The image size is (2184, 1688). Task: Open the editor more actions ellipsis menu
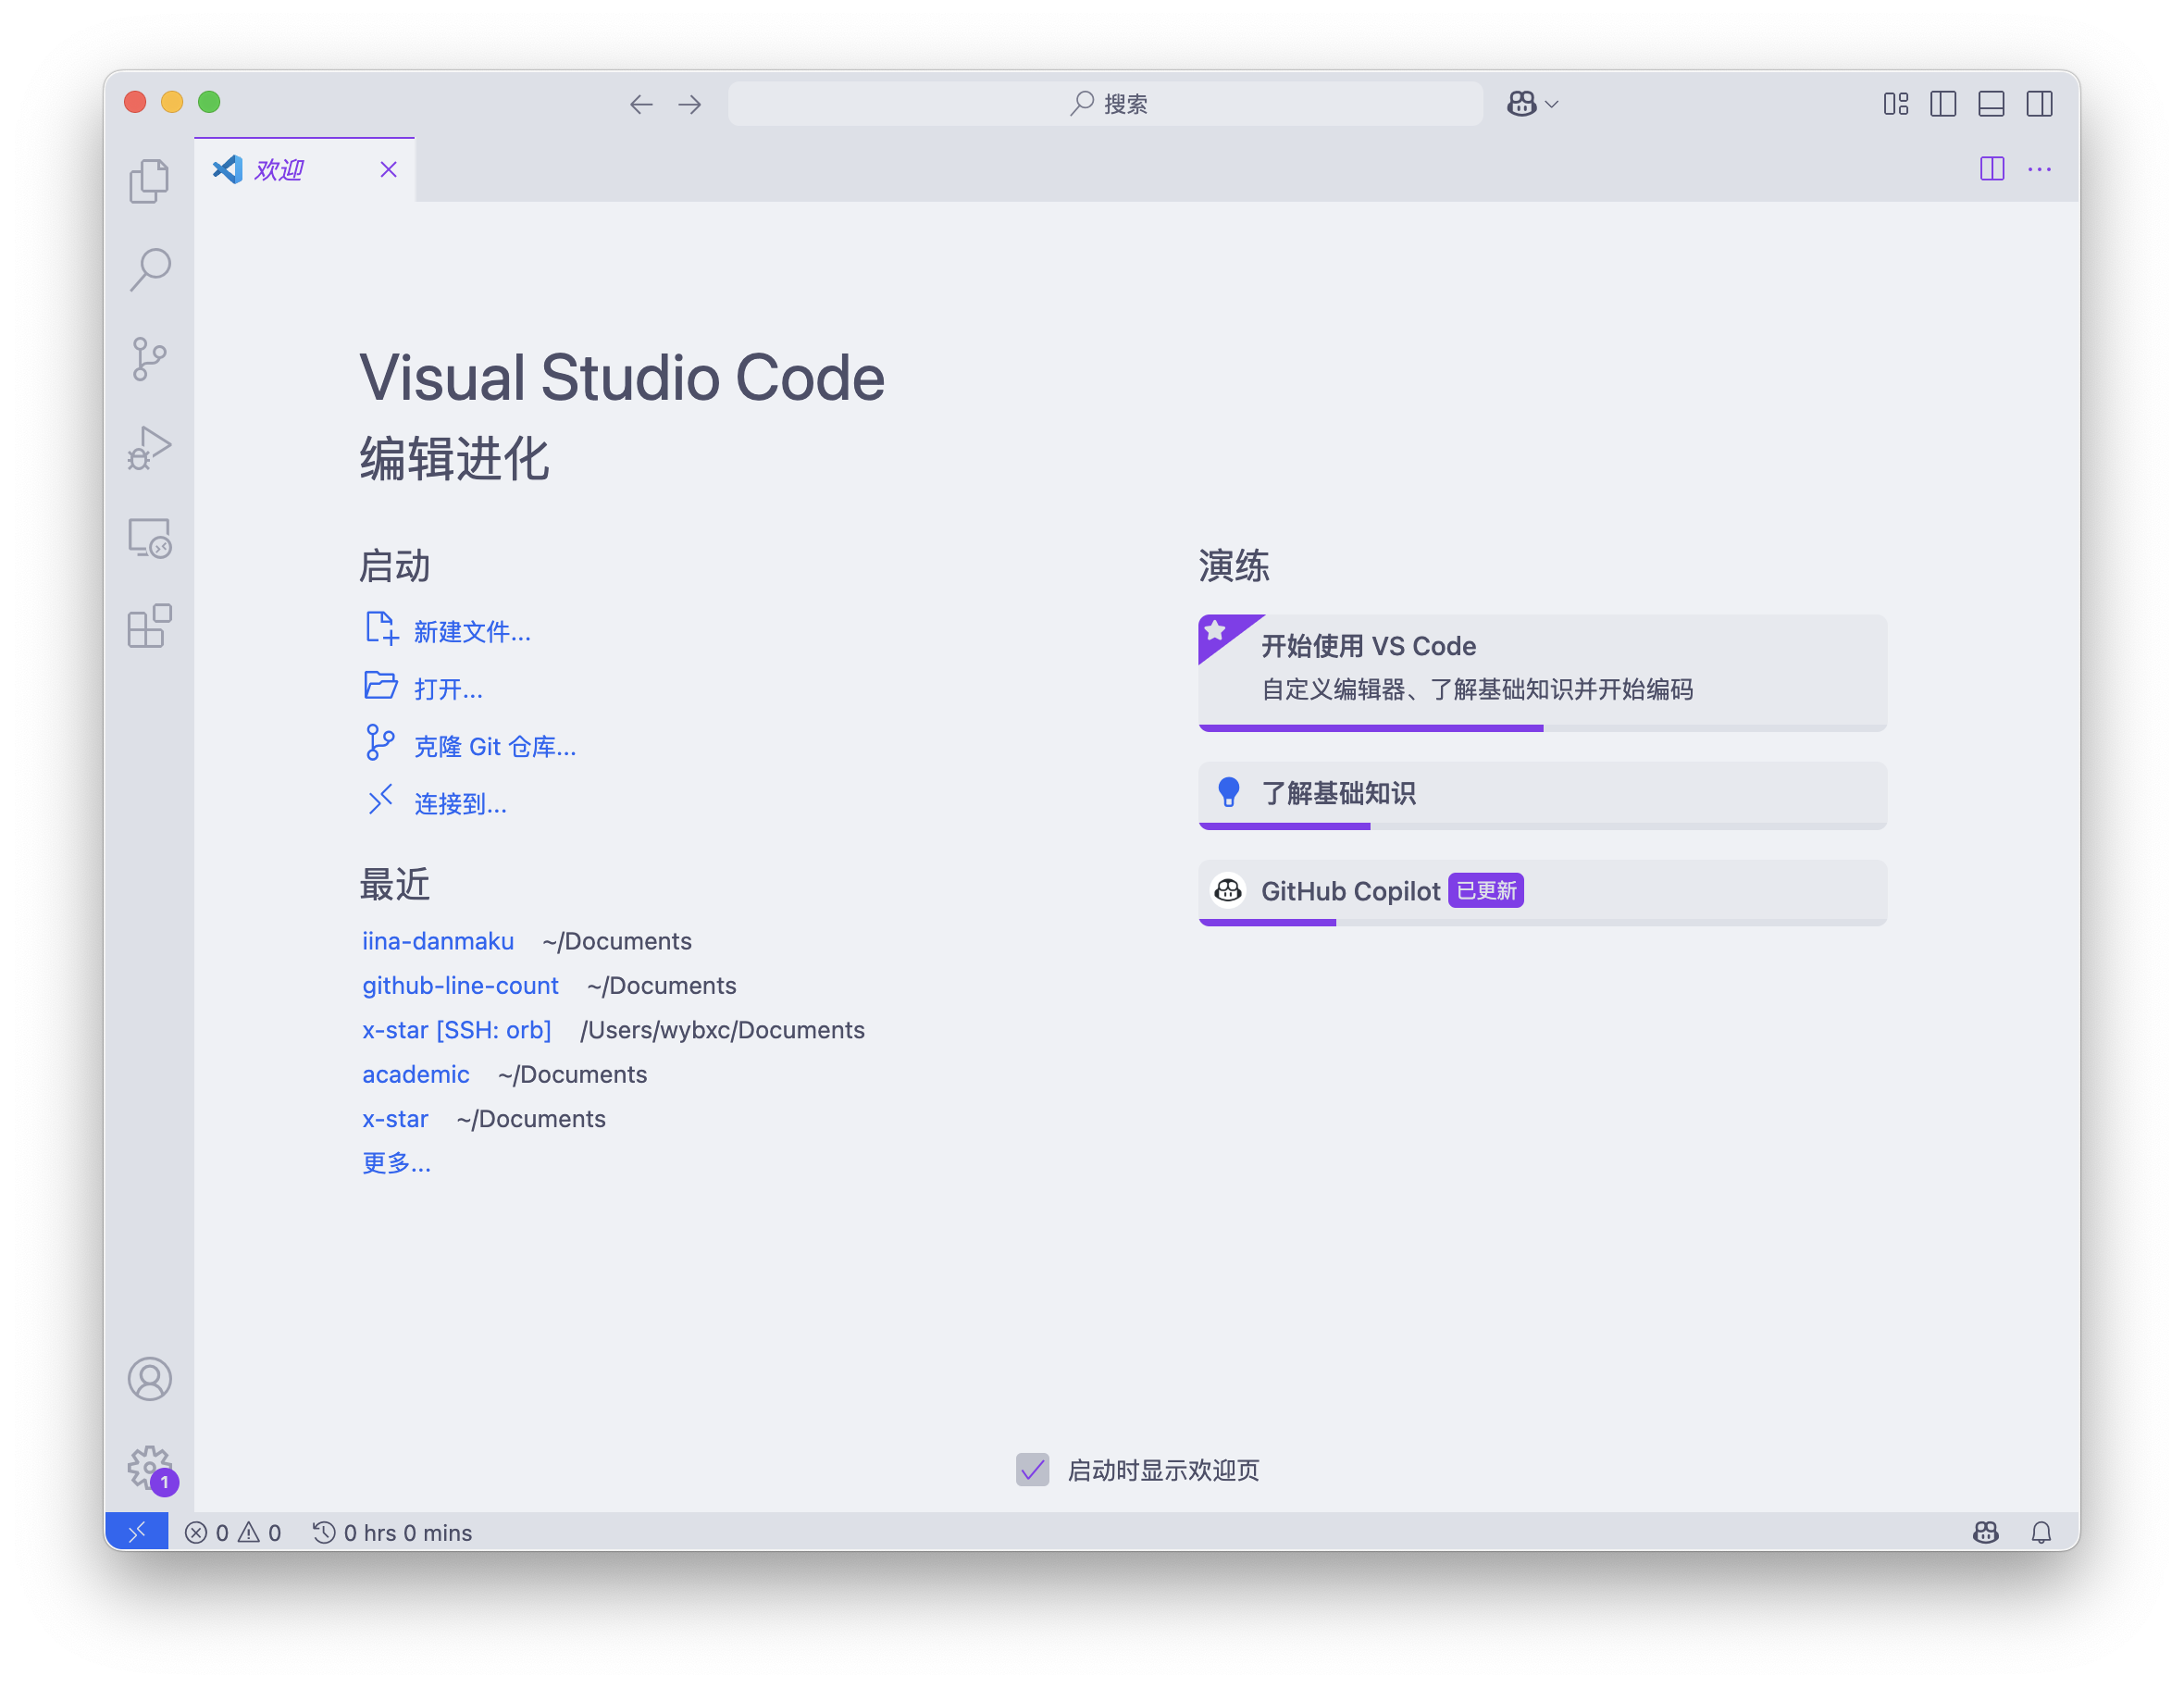[x=2039, y=169]
